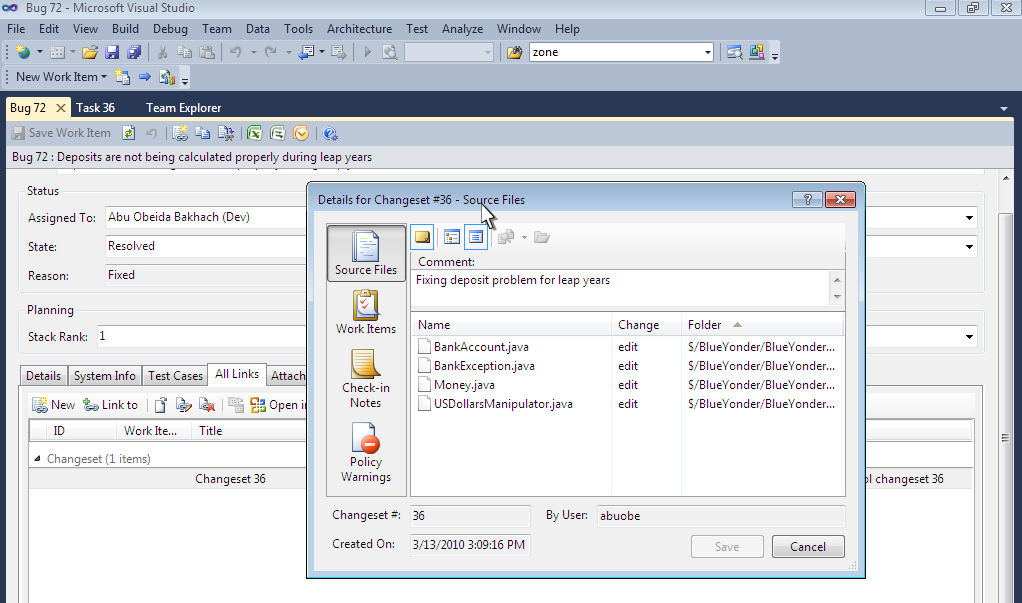Viewport: 1022px width, 603px height.
Task: Open the toolbar options overflow arrow after portal icon
Action: pos(184,80)
